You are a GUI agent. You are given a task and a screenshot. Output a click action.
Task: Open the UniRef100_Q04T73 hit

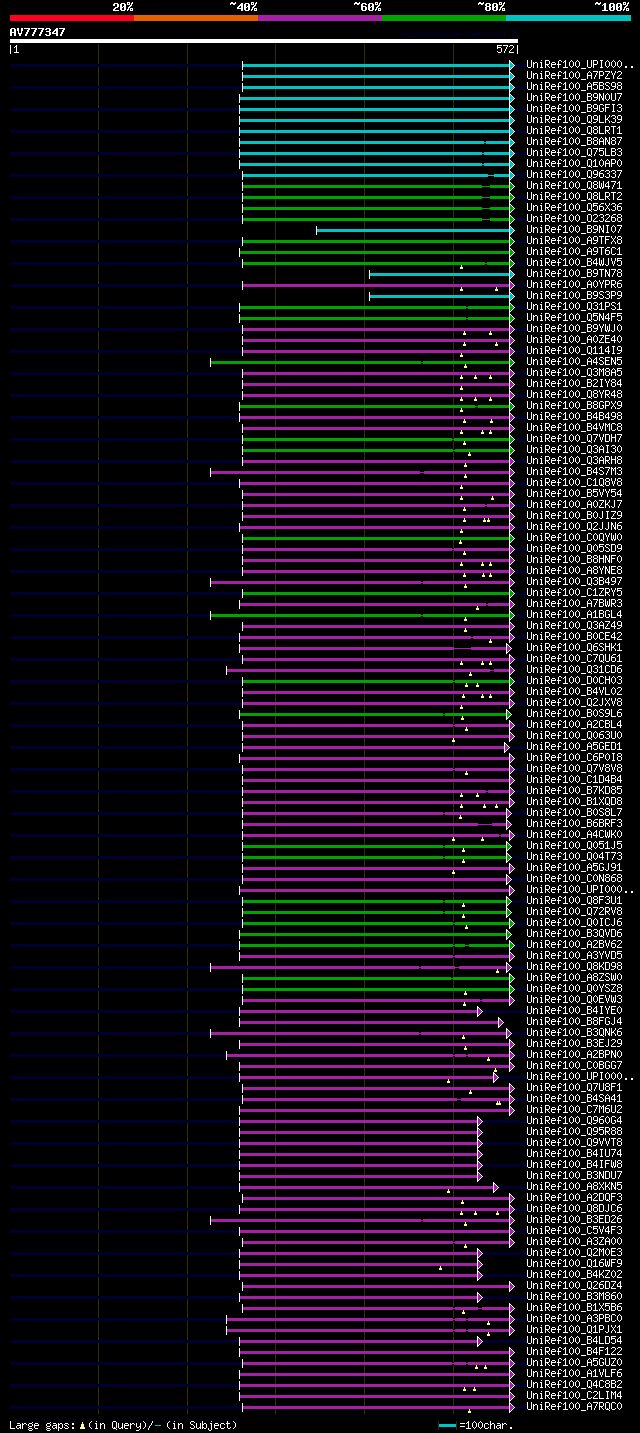pyautogui.click(x=574, y=857)
